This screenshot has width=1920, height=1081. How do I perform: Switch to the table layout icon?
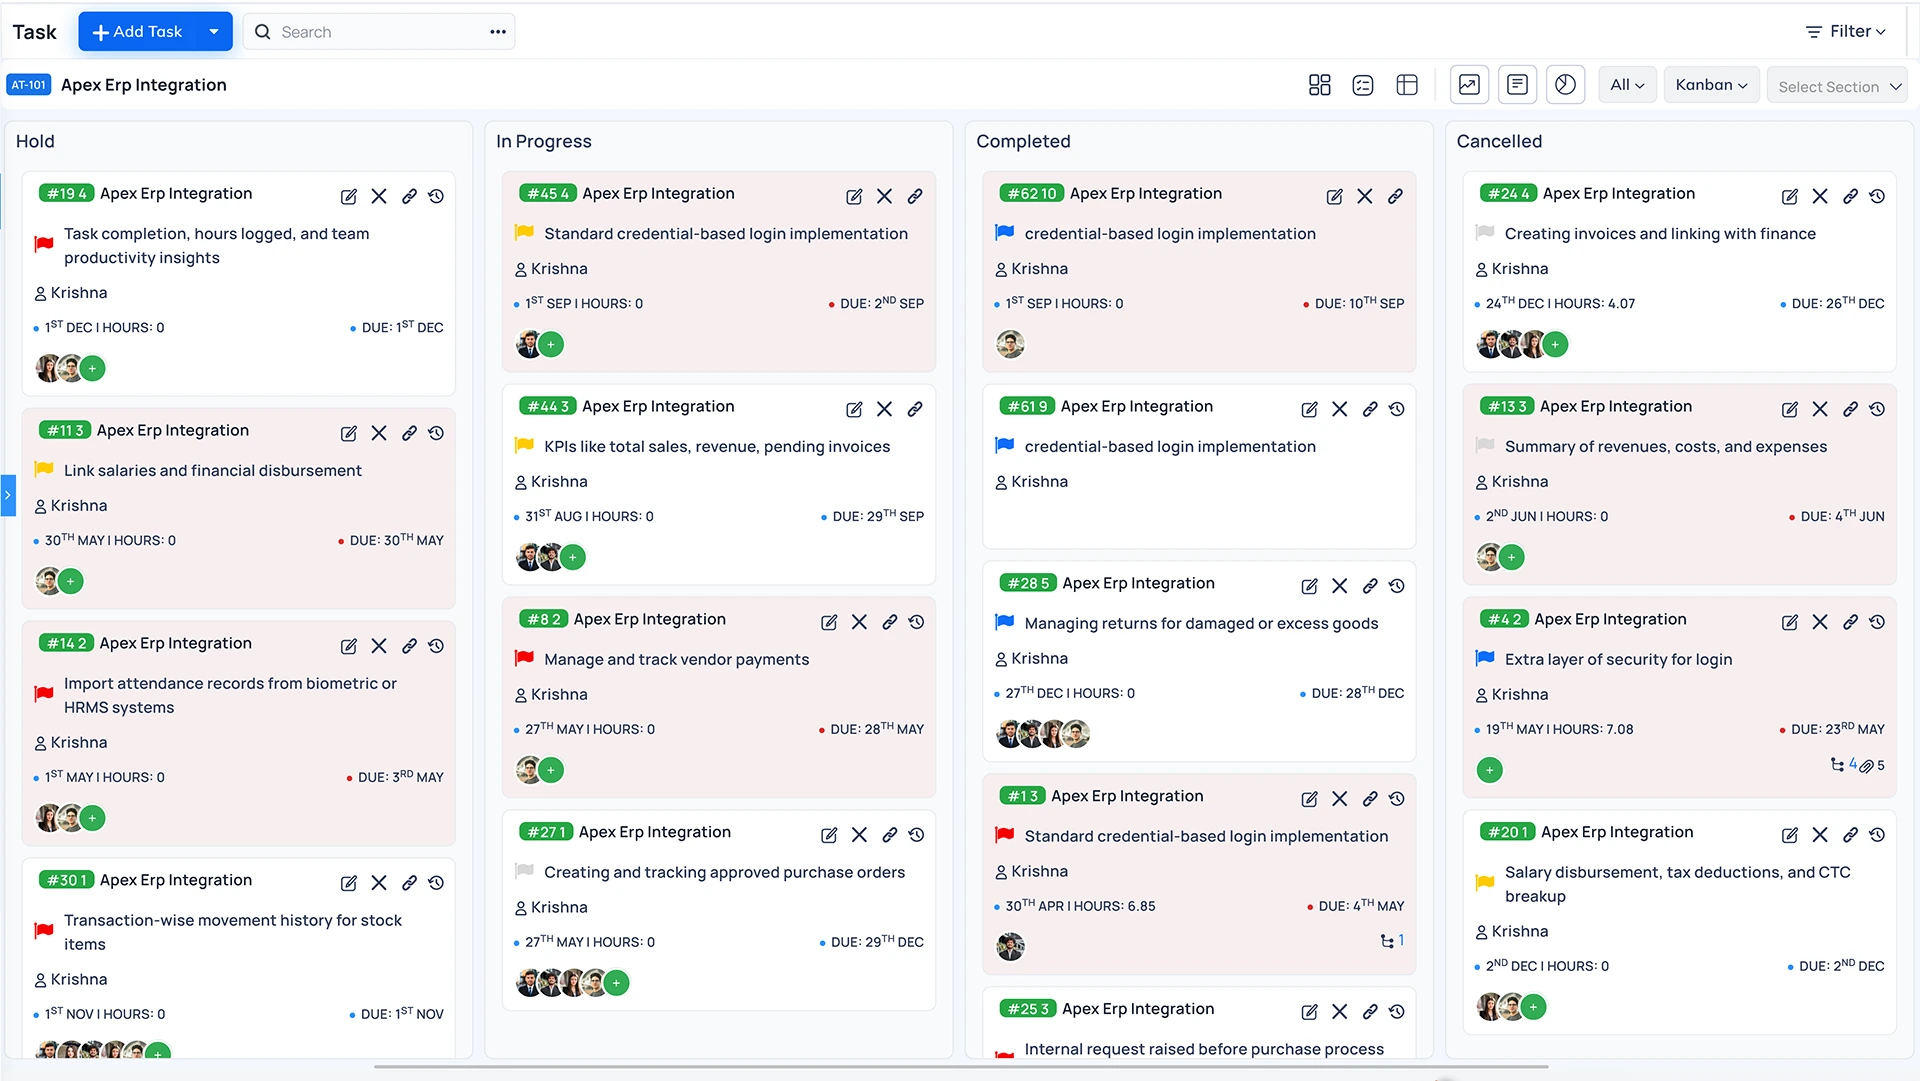[x=1407, y=85]
